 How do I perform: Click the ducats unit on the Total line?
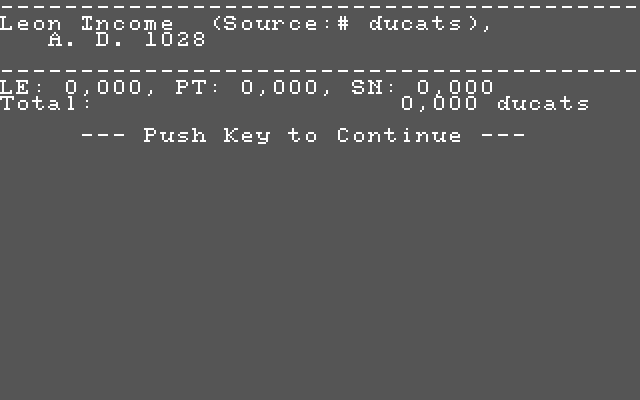pyautogui.click(x=543, y=103)
